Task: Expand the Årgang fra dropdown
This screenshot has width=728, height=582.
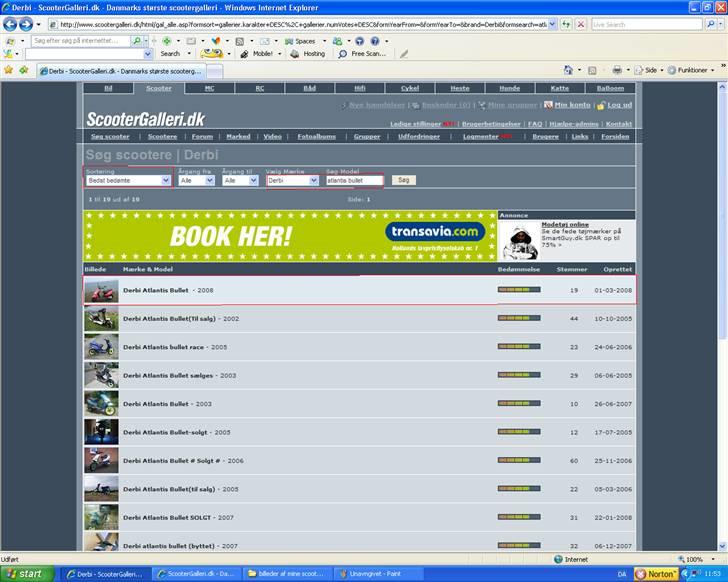Action: (196, 180)
